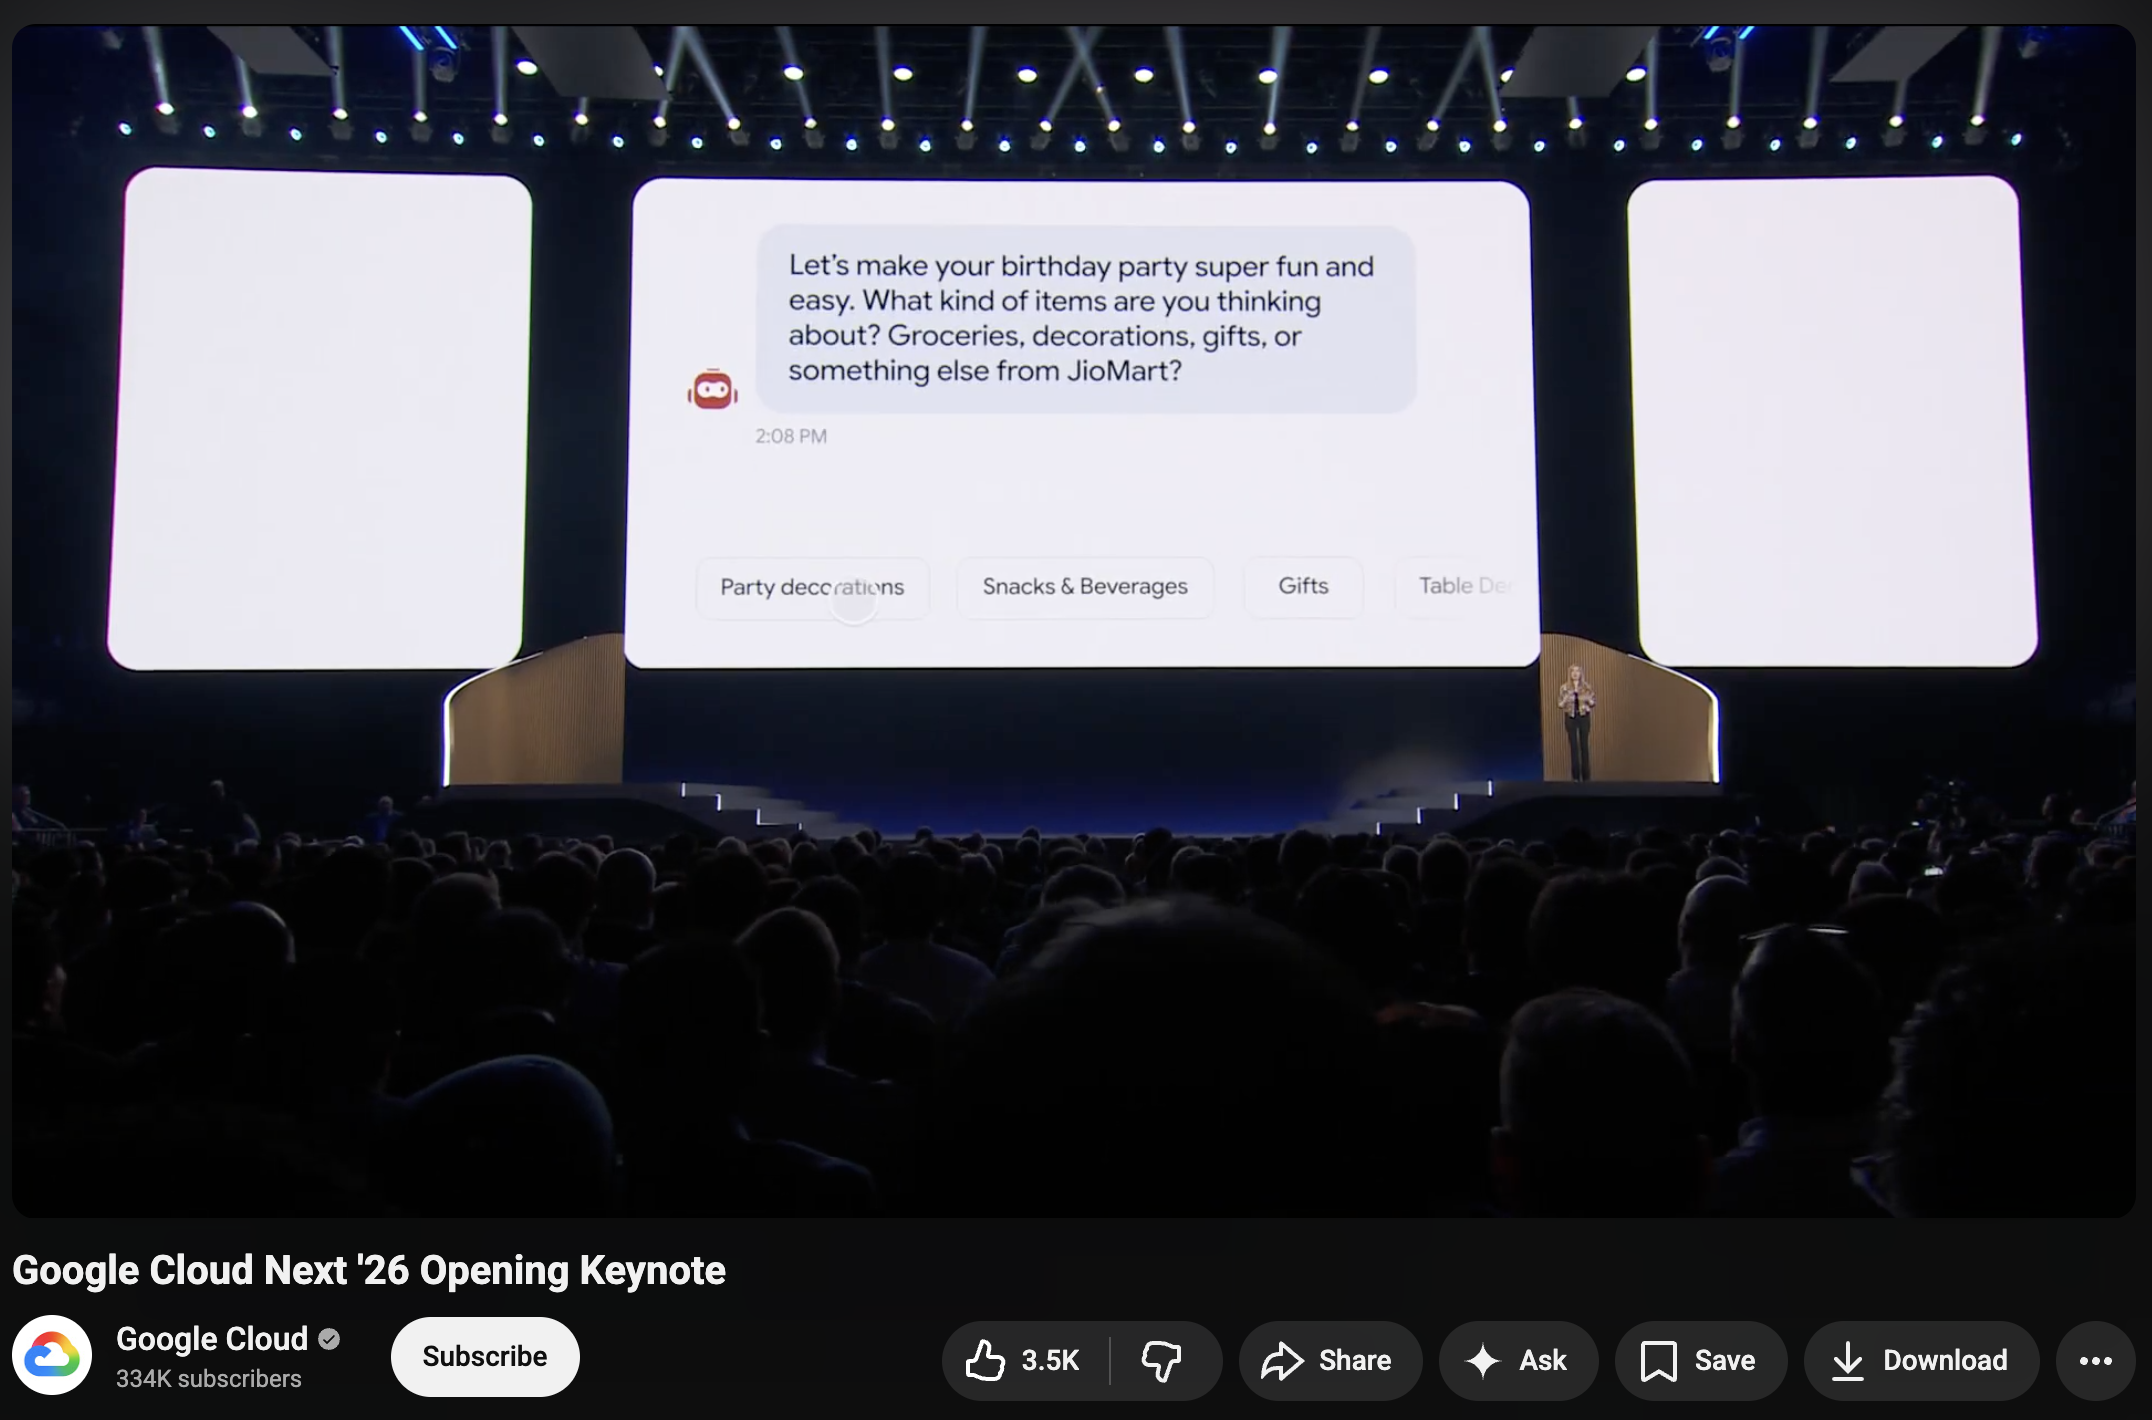This screenshot has width=2152, height=1420.
Task: Click the video player to pause playback
Action: [1074, 621]
